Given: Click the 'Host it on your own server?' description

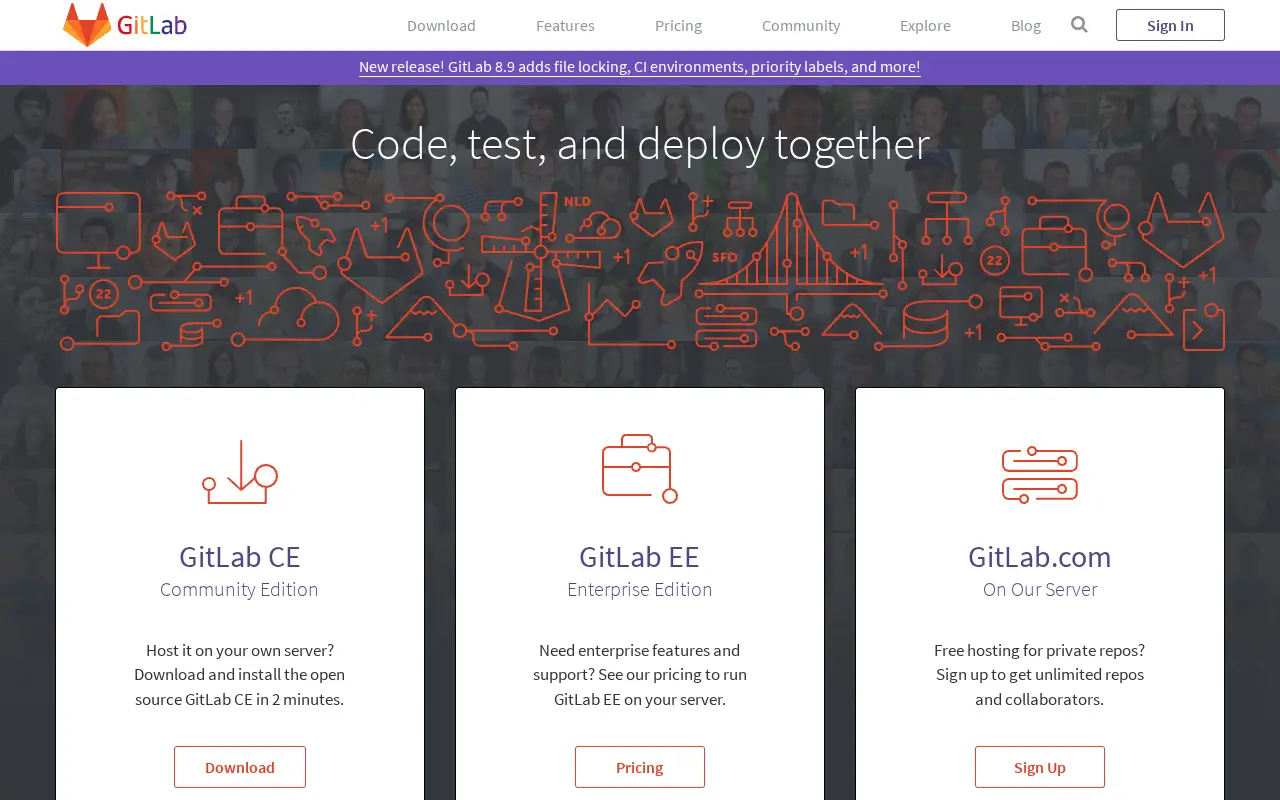Looking at the screenshot, I should (240, 675).
